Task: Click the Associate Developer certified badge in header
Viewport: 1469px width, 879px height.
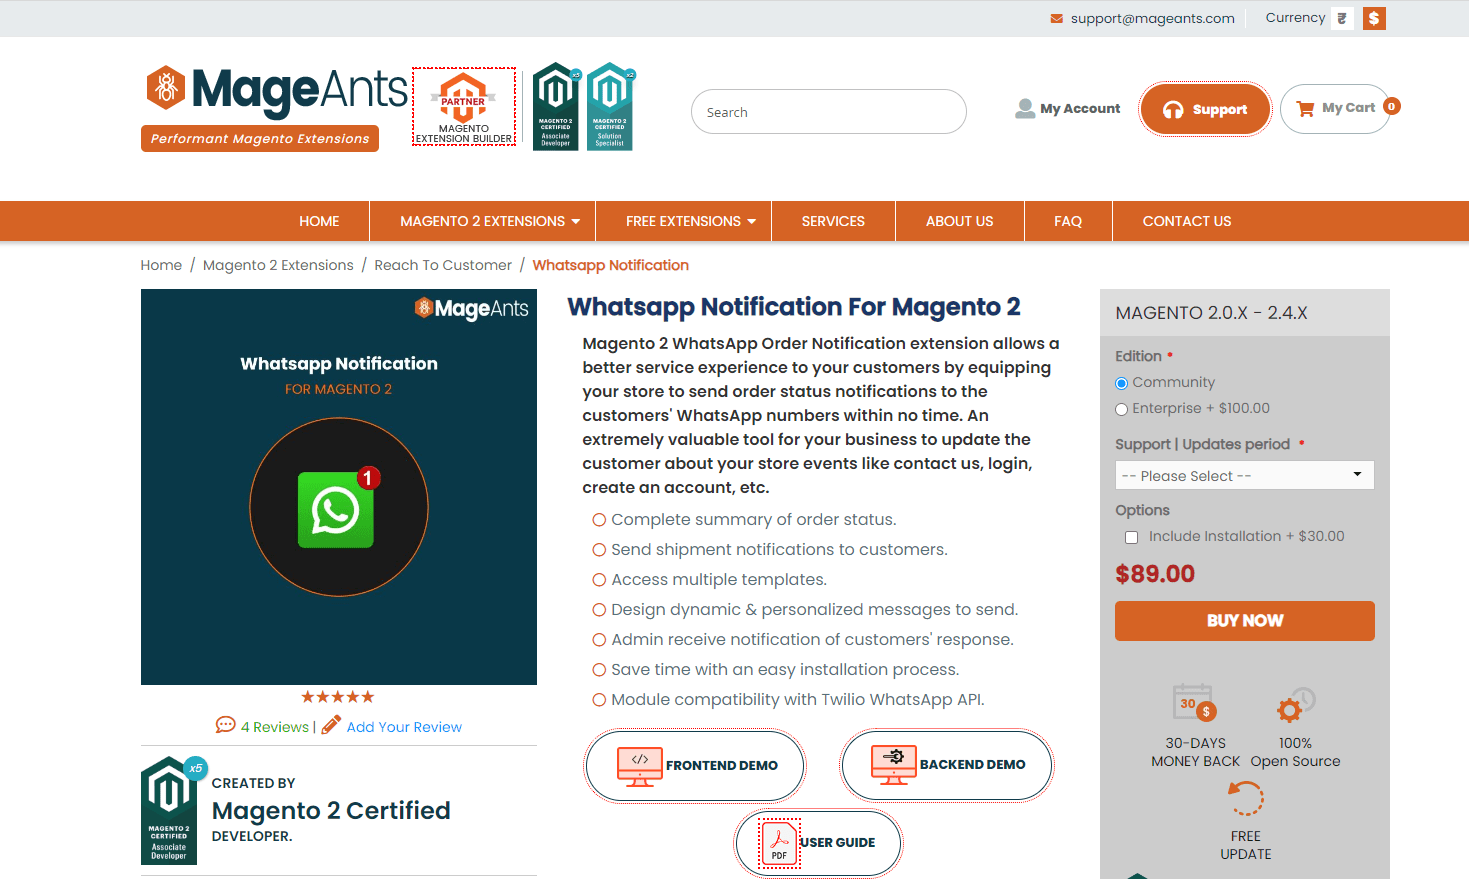Action: (x=556, y=106)
